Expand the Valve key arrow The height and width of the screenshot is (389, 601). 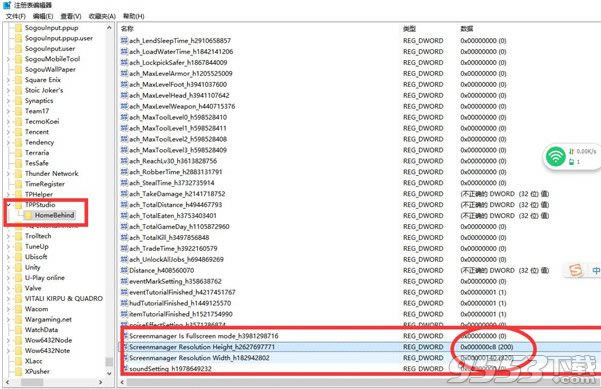pyautogui.click(x=8, y=288)
